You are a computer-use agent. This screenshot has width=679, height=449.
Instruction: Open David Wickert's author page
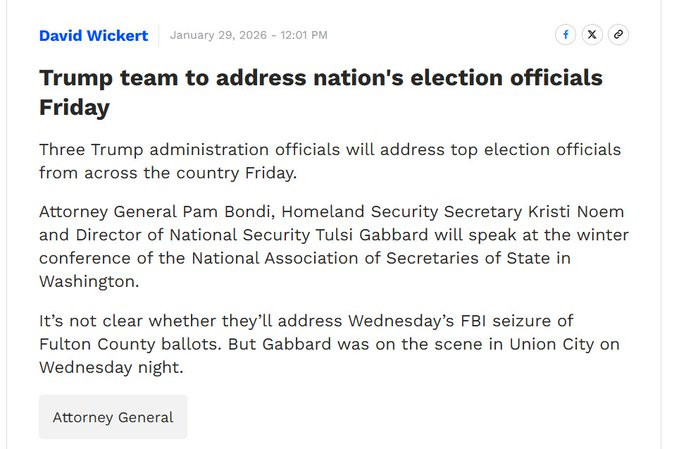point(93,36)
